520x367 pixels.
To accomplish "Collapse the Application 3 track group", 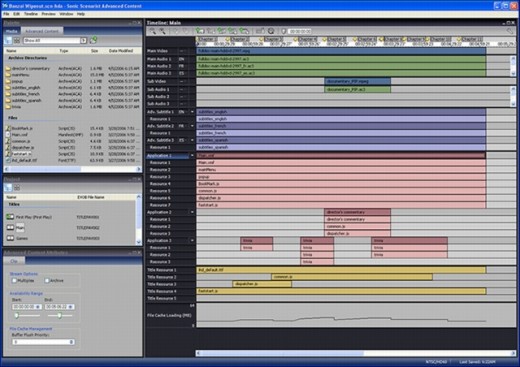I will click(192, 240).
